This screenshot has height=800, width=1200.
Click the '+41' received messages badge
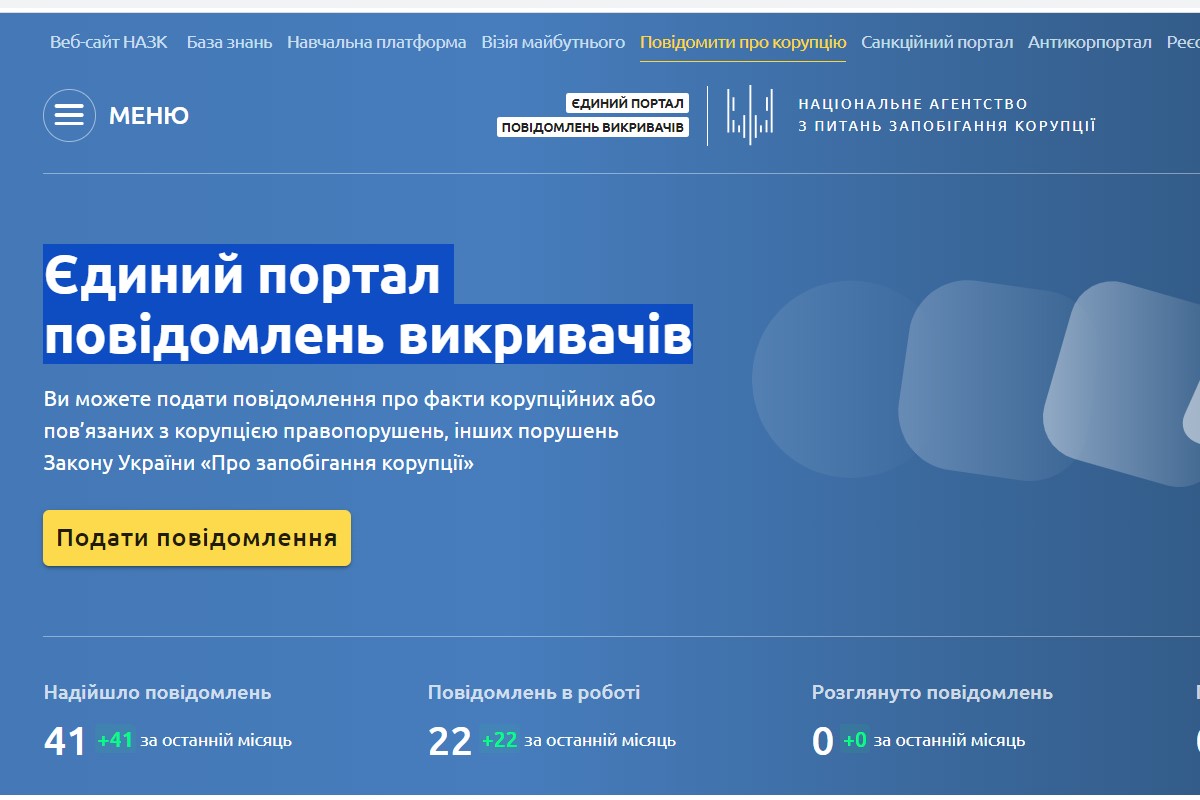click(x=115, y=741)
